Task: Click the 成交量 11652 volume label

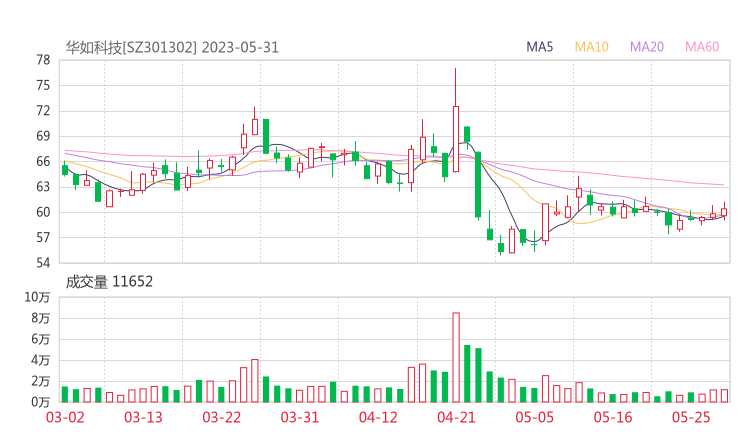Action: (x=109, y=282)
